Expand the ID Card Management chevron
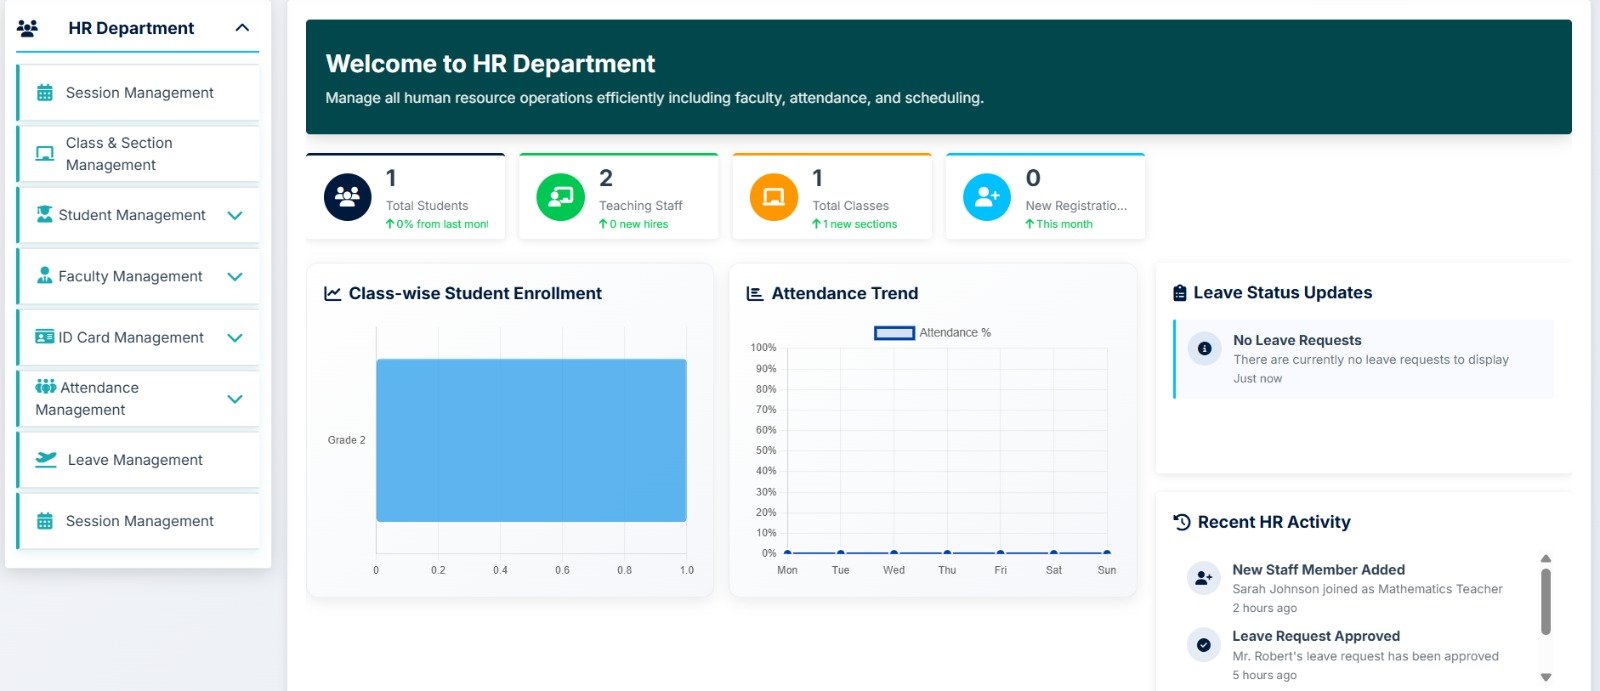1600x691 pixels. 235,338
